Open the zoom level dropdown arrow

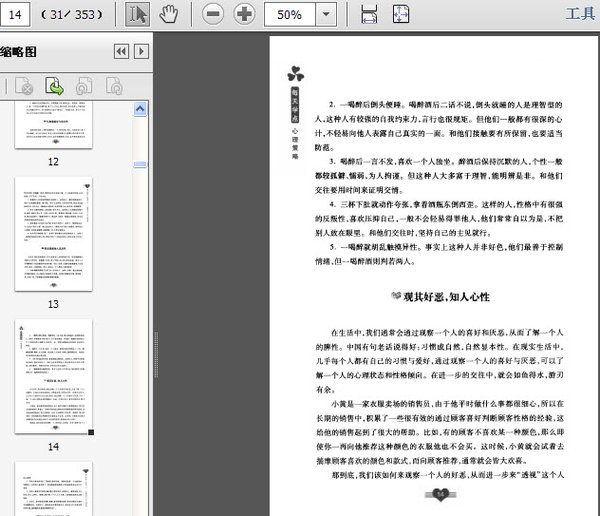point(326,15)
